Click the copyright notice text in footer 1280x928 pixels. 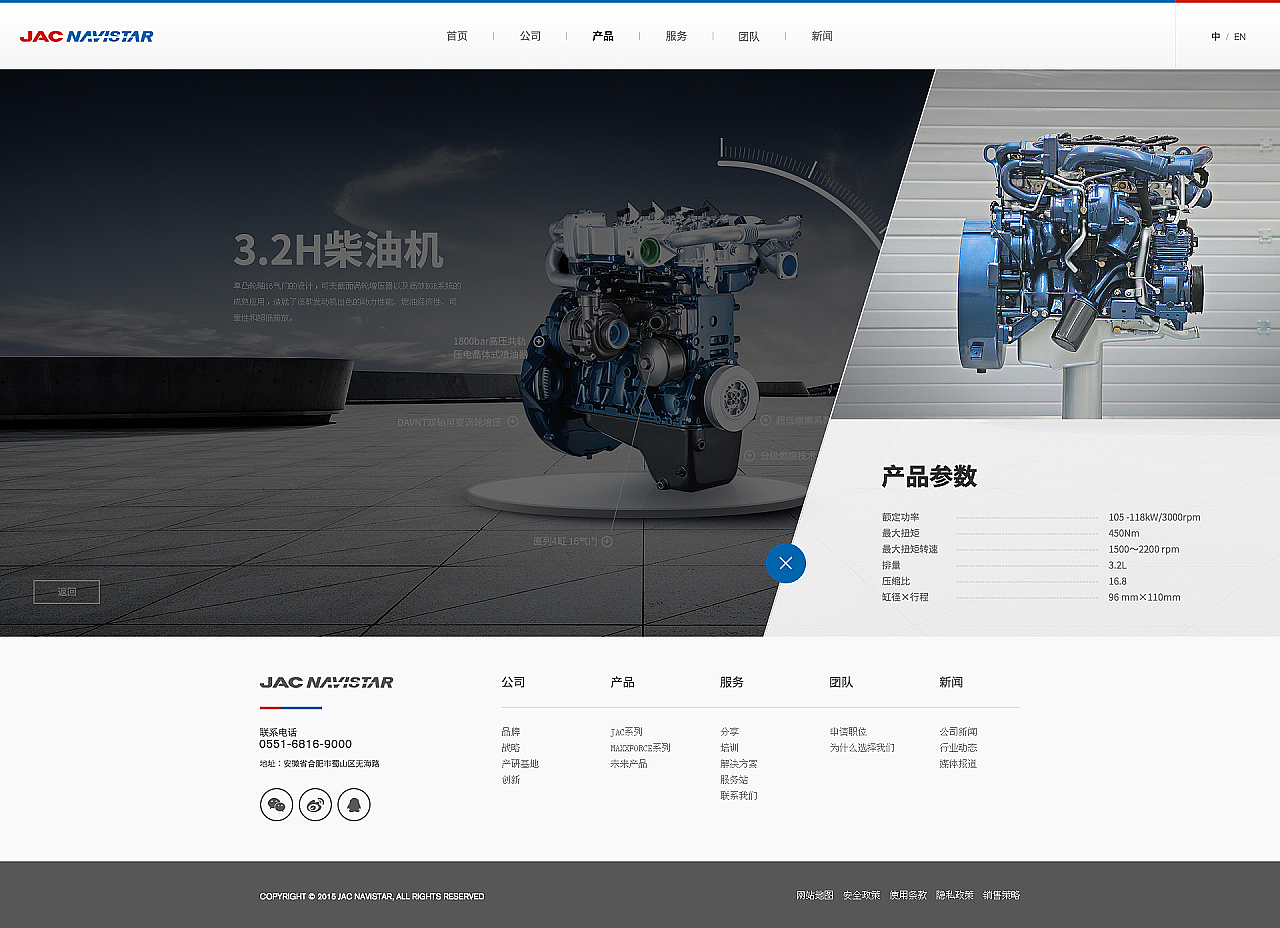(372, 896)
